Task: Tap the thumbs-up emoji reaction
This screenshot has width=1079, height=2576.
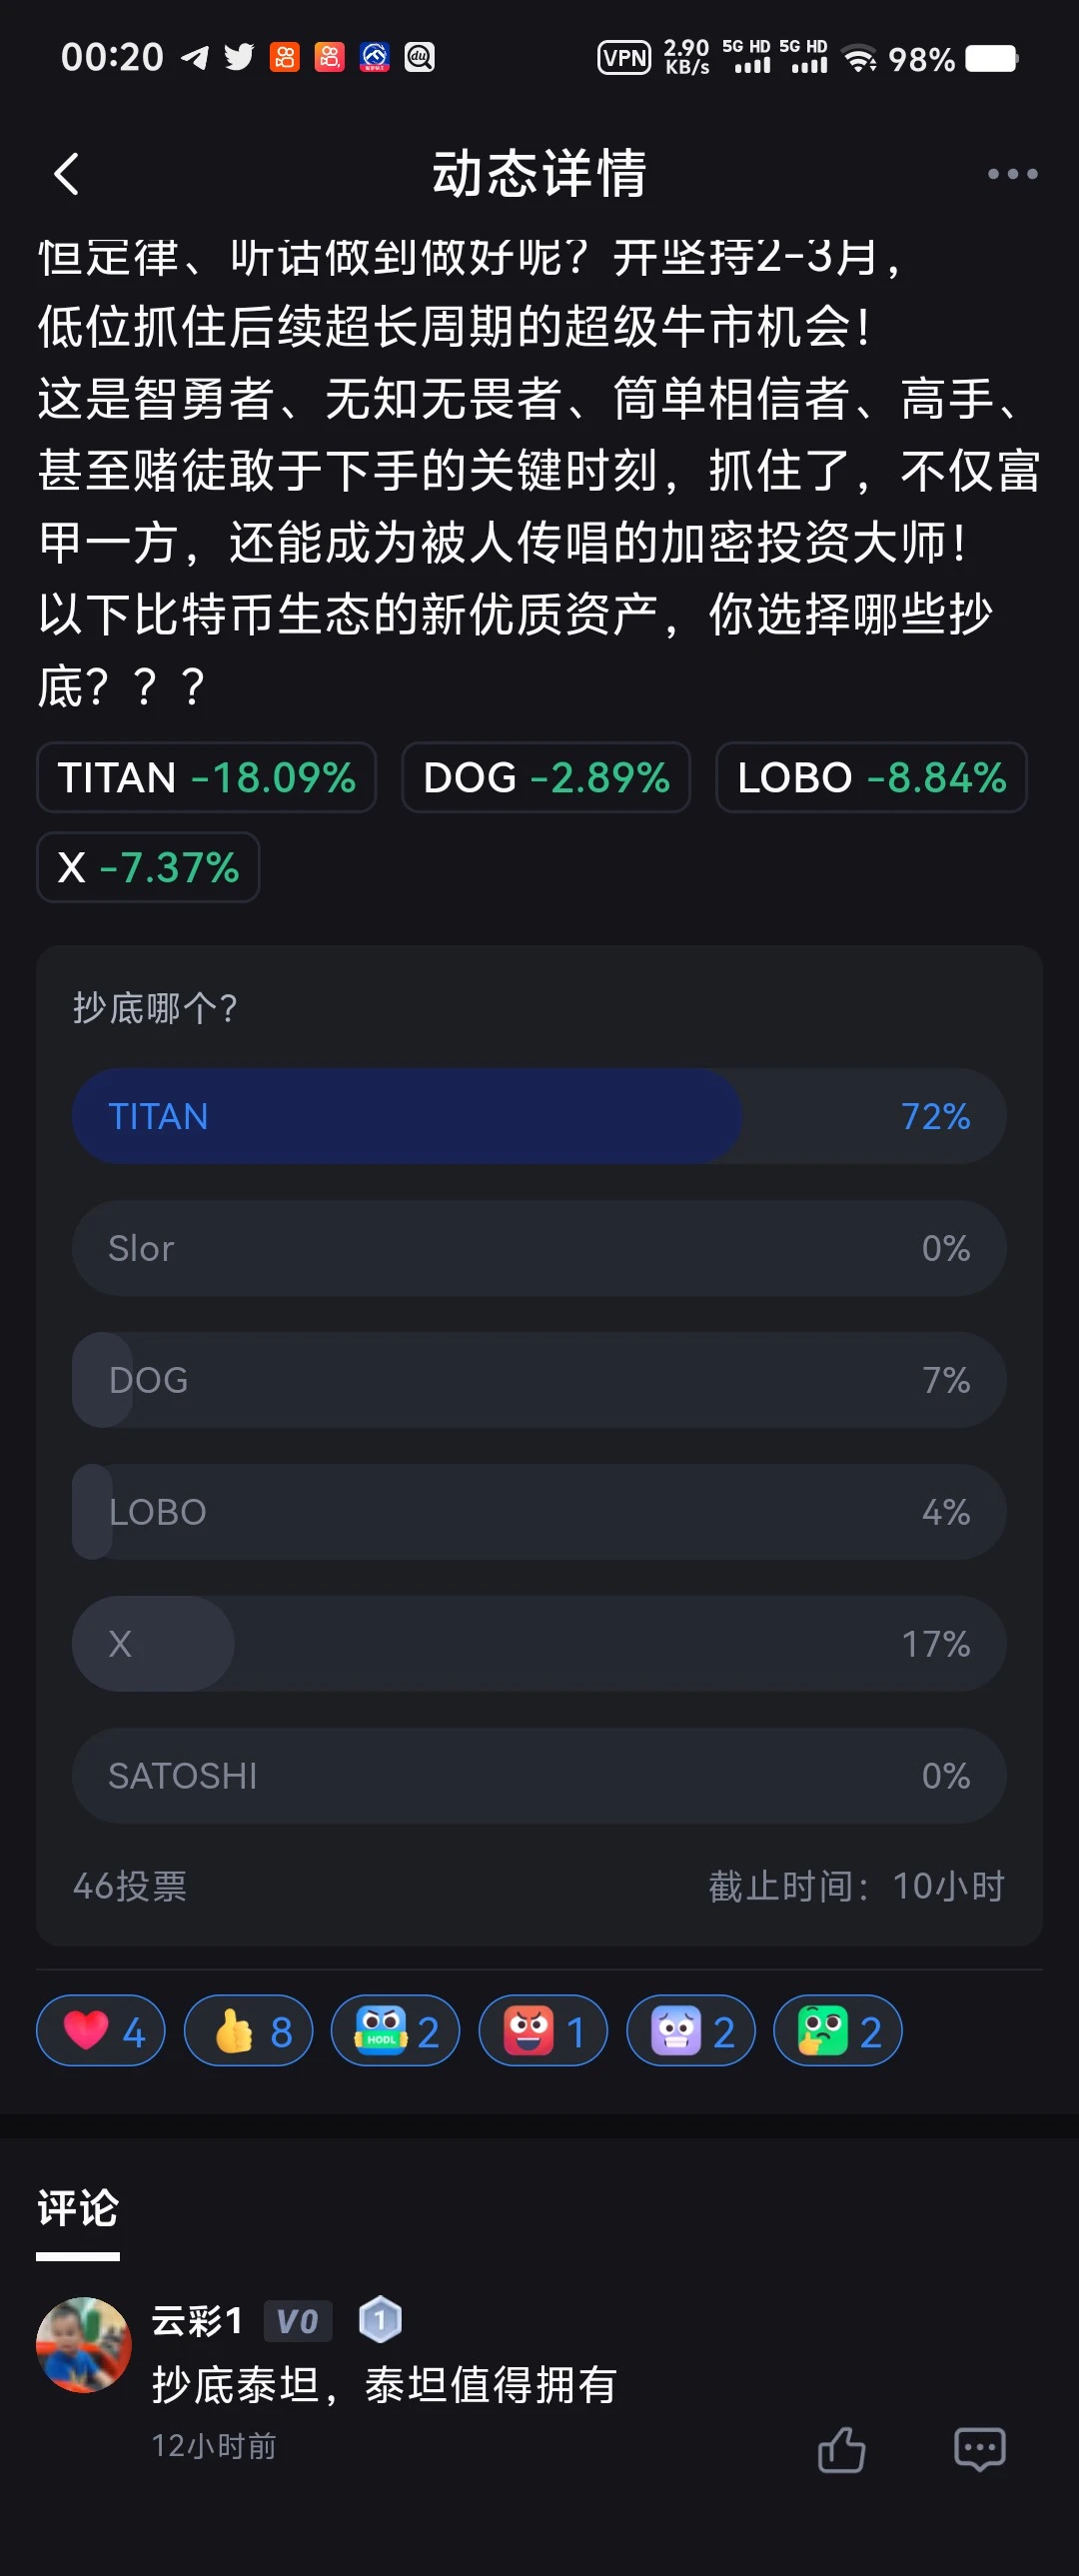Action: pos(248,2031)
